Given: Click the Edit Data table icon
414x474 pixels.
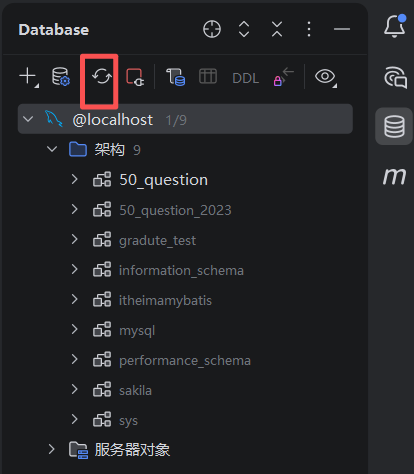Looking at the screenshot, I should coord(208,76).
